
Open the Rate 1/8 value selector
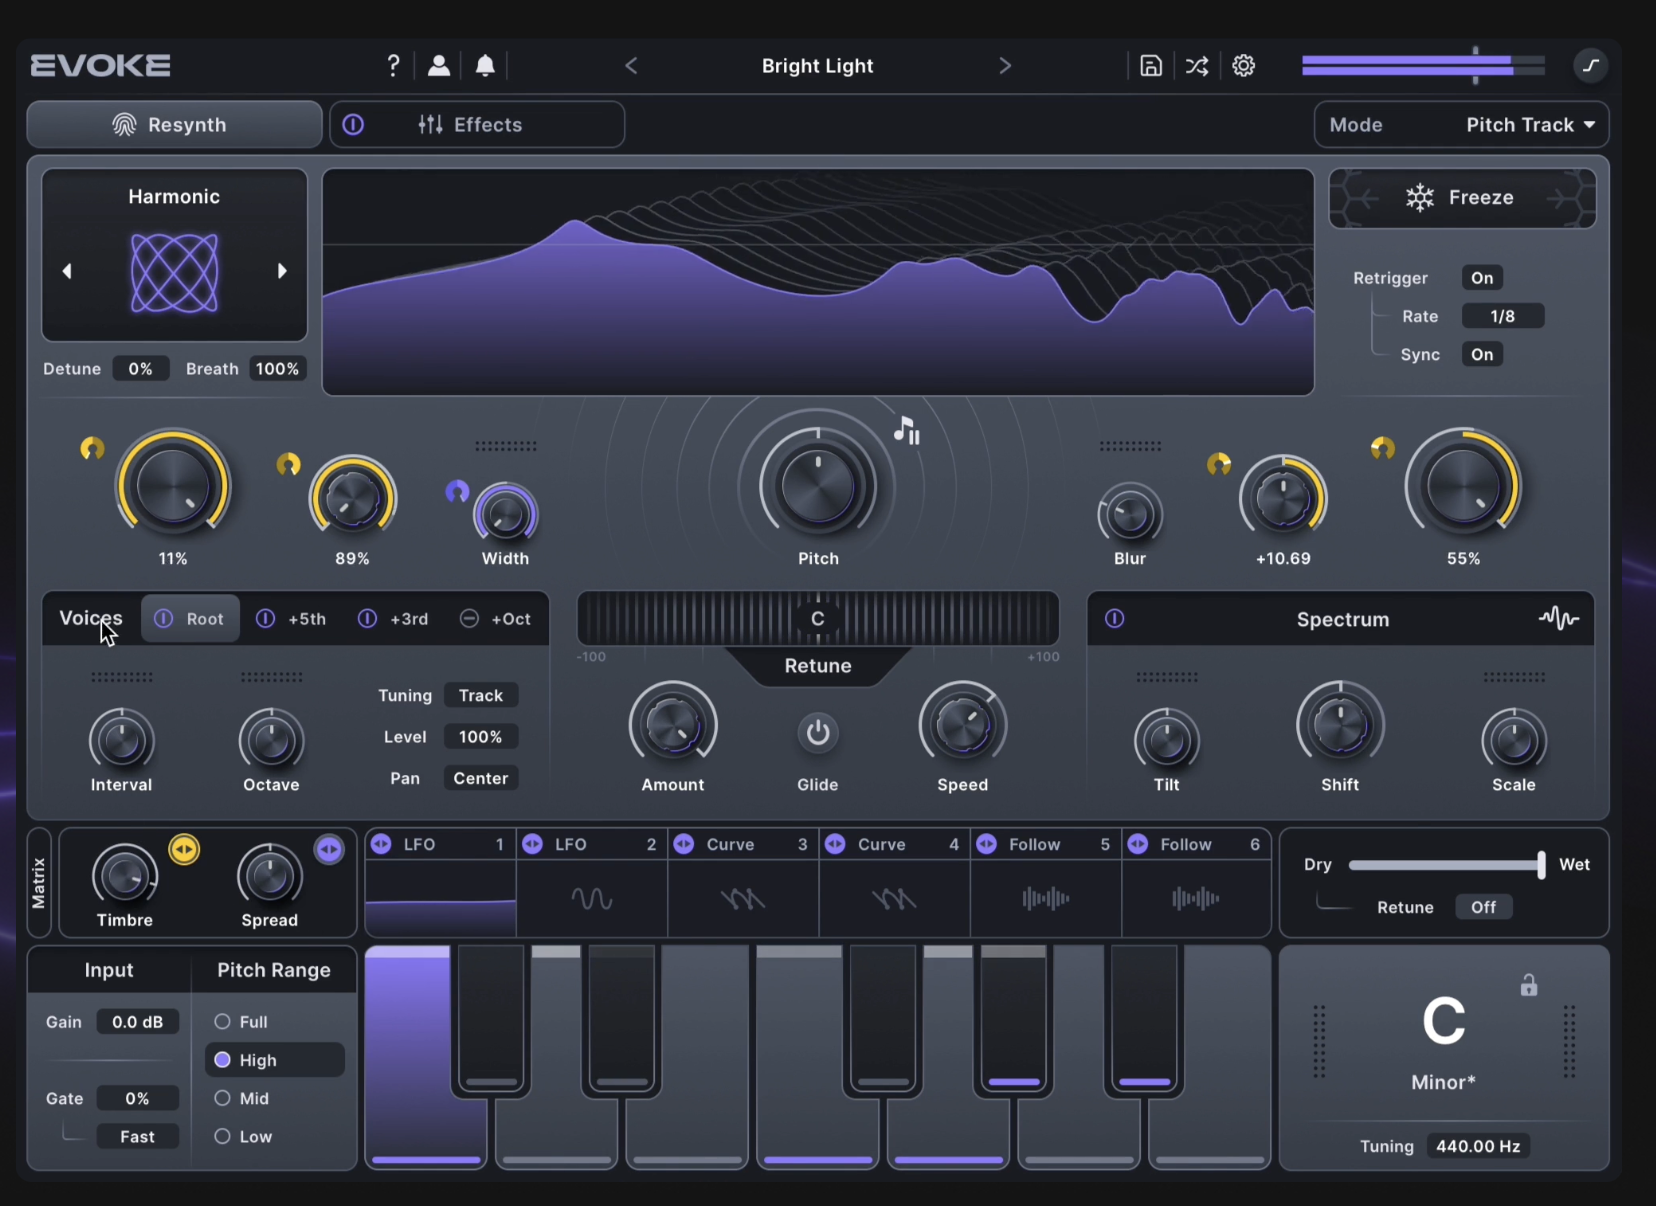(1503, 316)
